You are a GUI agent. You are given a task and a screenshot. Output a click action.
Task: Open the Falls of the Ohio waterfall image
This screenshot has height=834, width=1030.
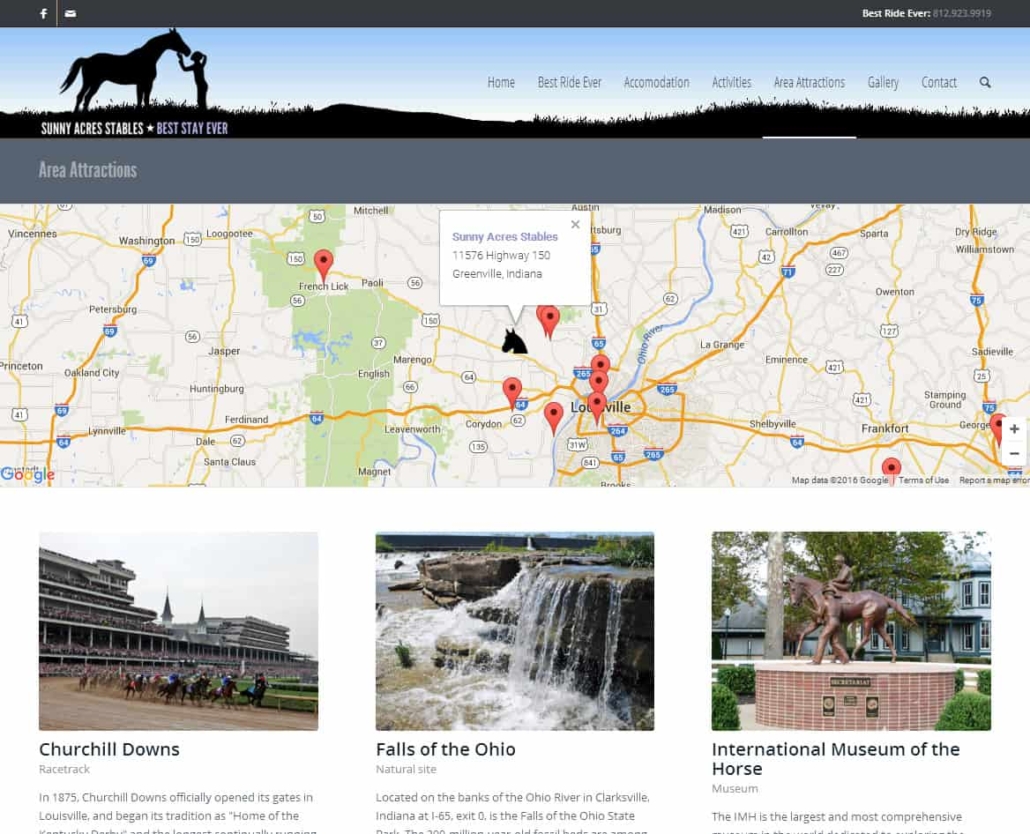click(514, 630)
